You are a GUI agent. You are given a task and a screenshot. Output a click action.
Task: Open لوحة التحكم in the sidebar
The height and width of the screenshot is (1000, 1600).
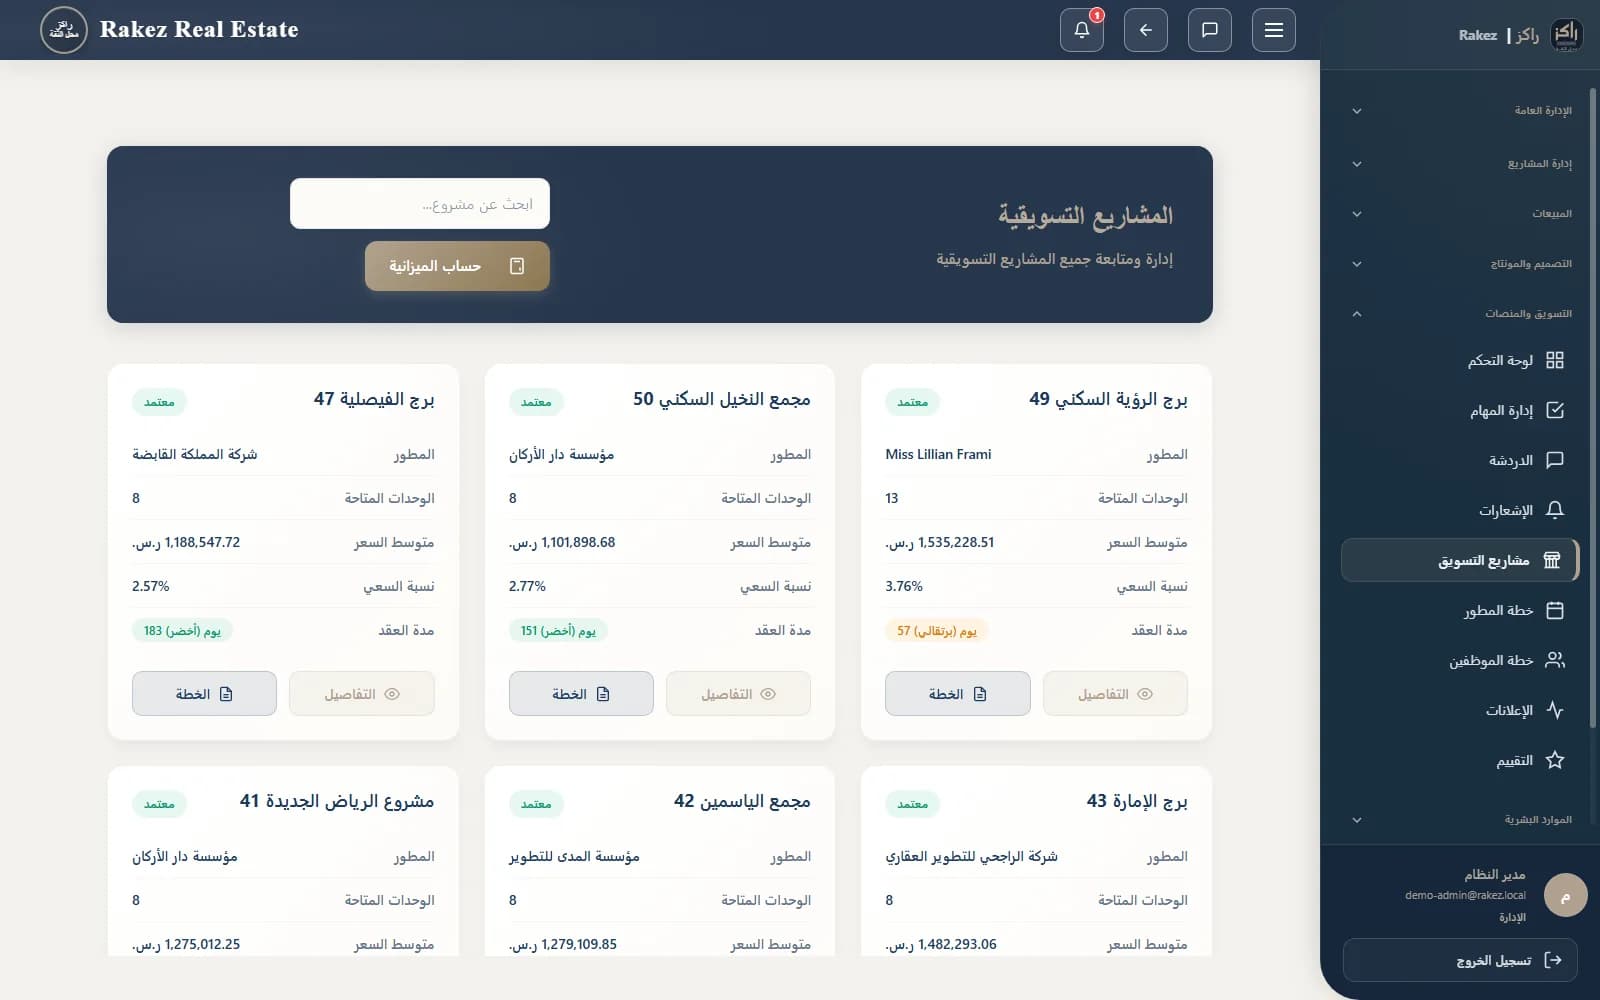coord(1460,360)
